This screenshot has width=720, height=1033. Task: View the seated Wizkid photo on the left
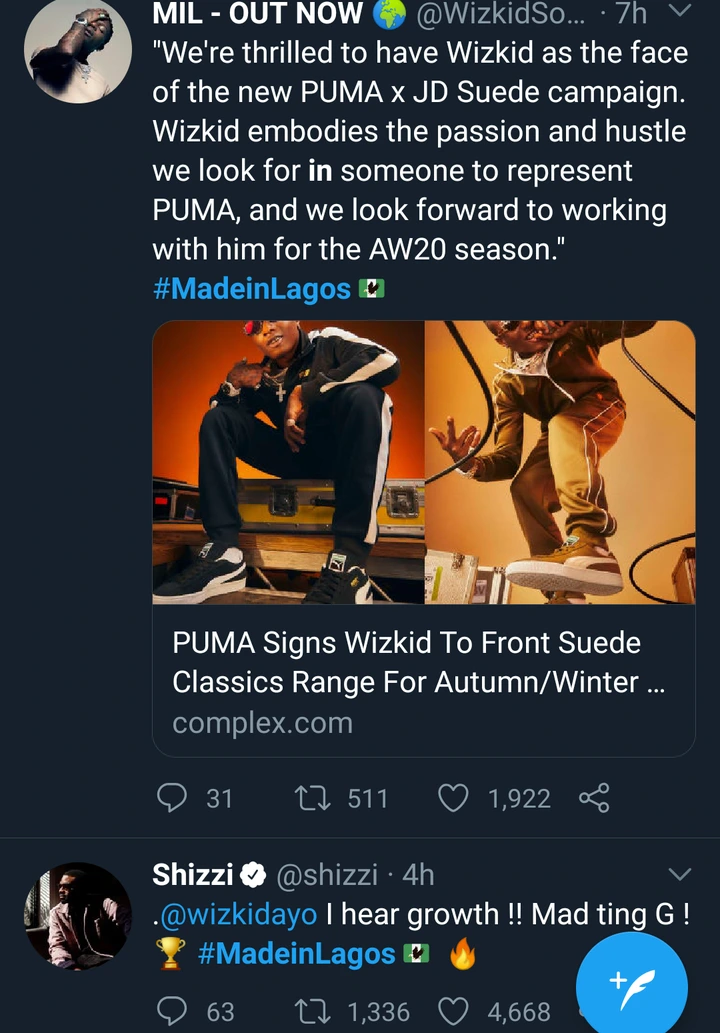click(x=289, y=462)
